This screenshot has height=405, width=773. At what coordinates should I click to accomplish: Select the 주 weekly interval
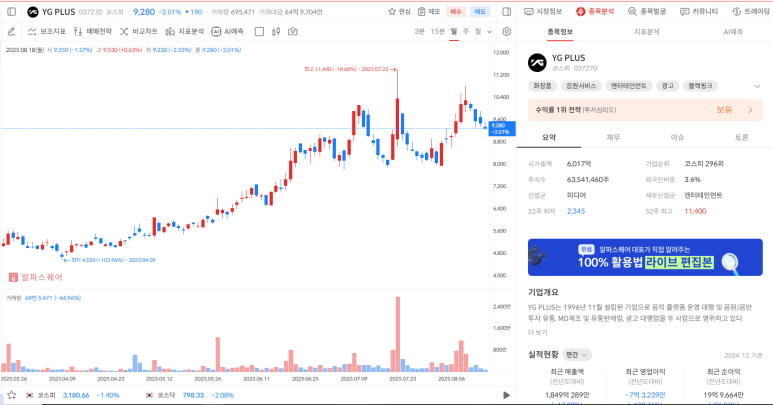[466, 32]
